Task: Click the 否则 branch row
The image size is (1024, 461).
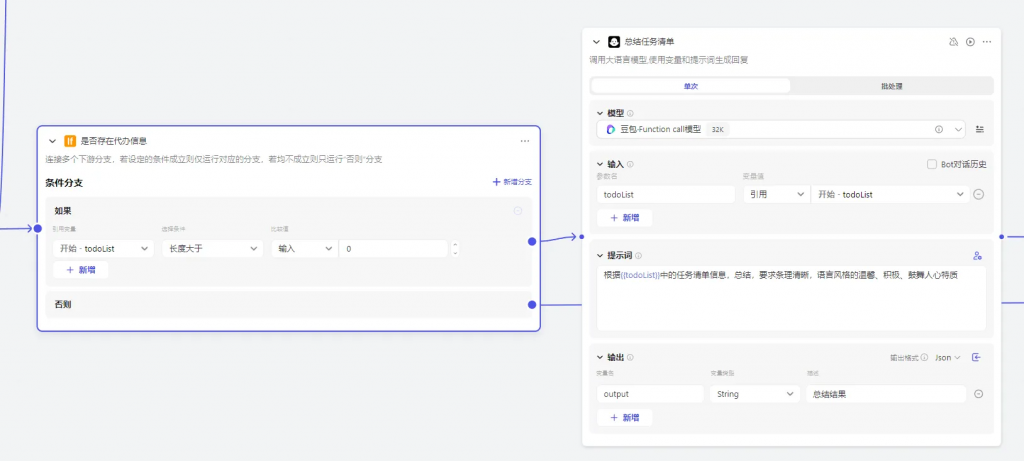Action: [288, 304]
